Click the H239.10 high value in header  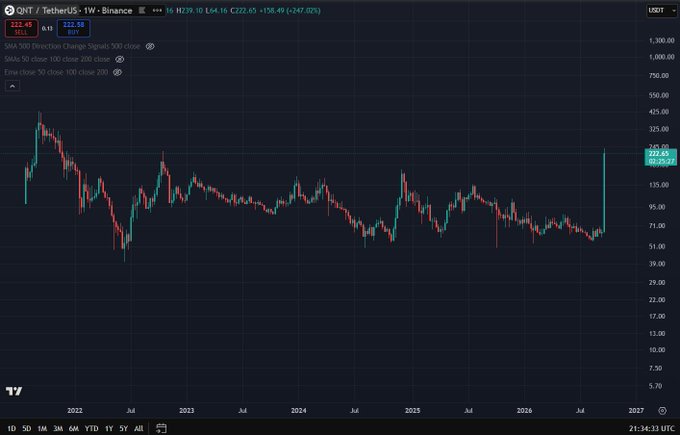[x=190, y=10]
